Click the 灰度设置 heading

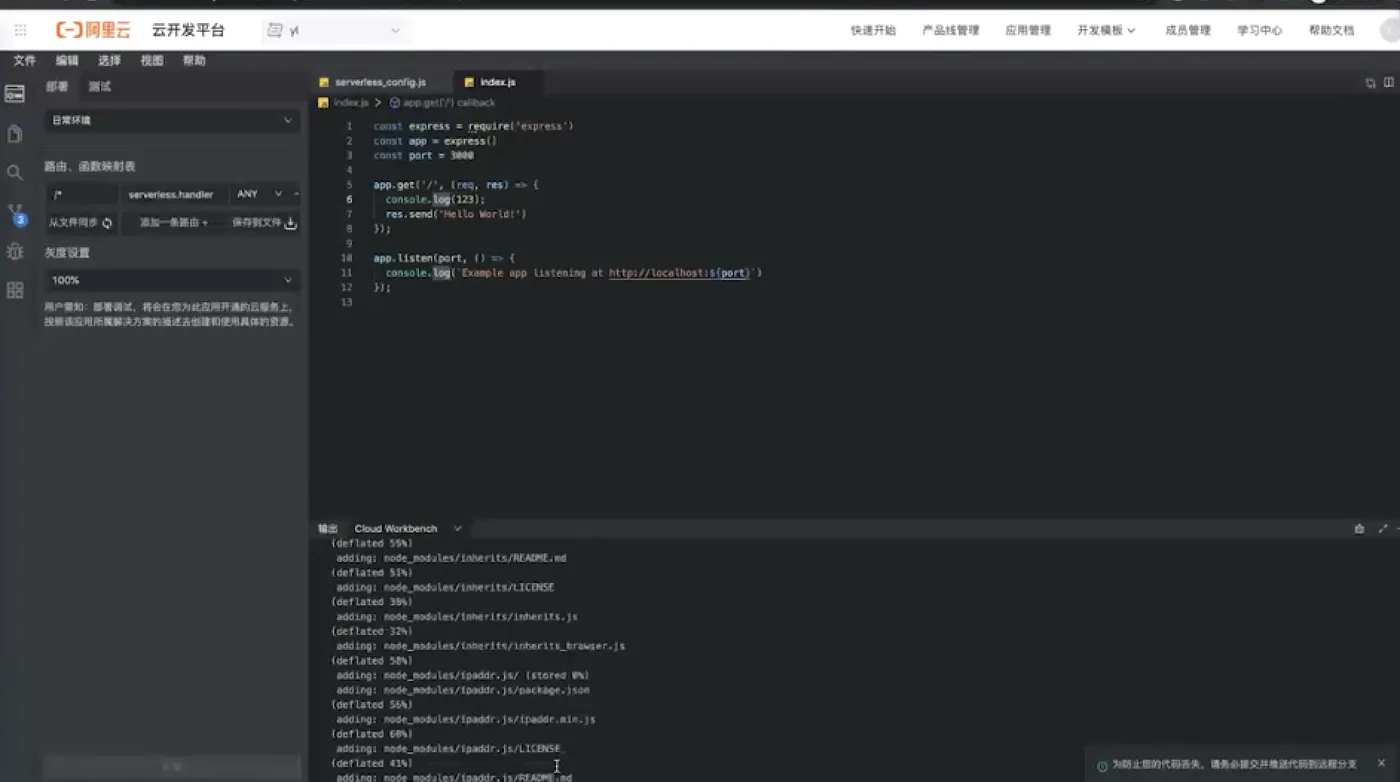67,253
